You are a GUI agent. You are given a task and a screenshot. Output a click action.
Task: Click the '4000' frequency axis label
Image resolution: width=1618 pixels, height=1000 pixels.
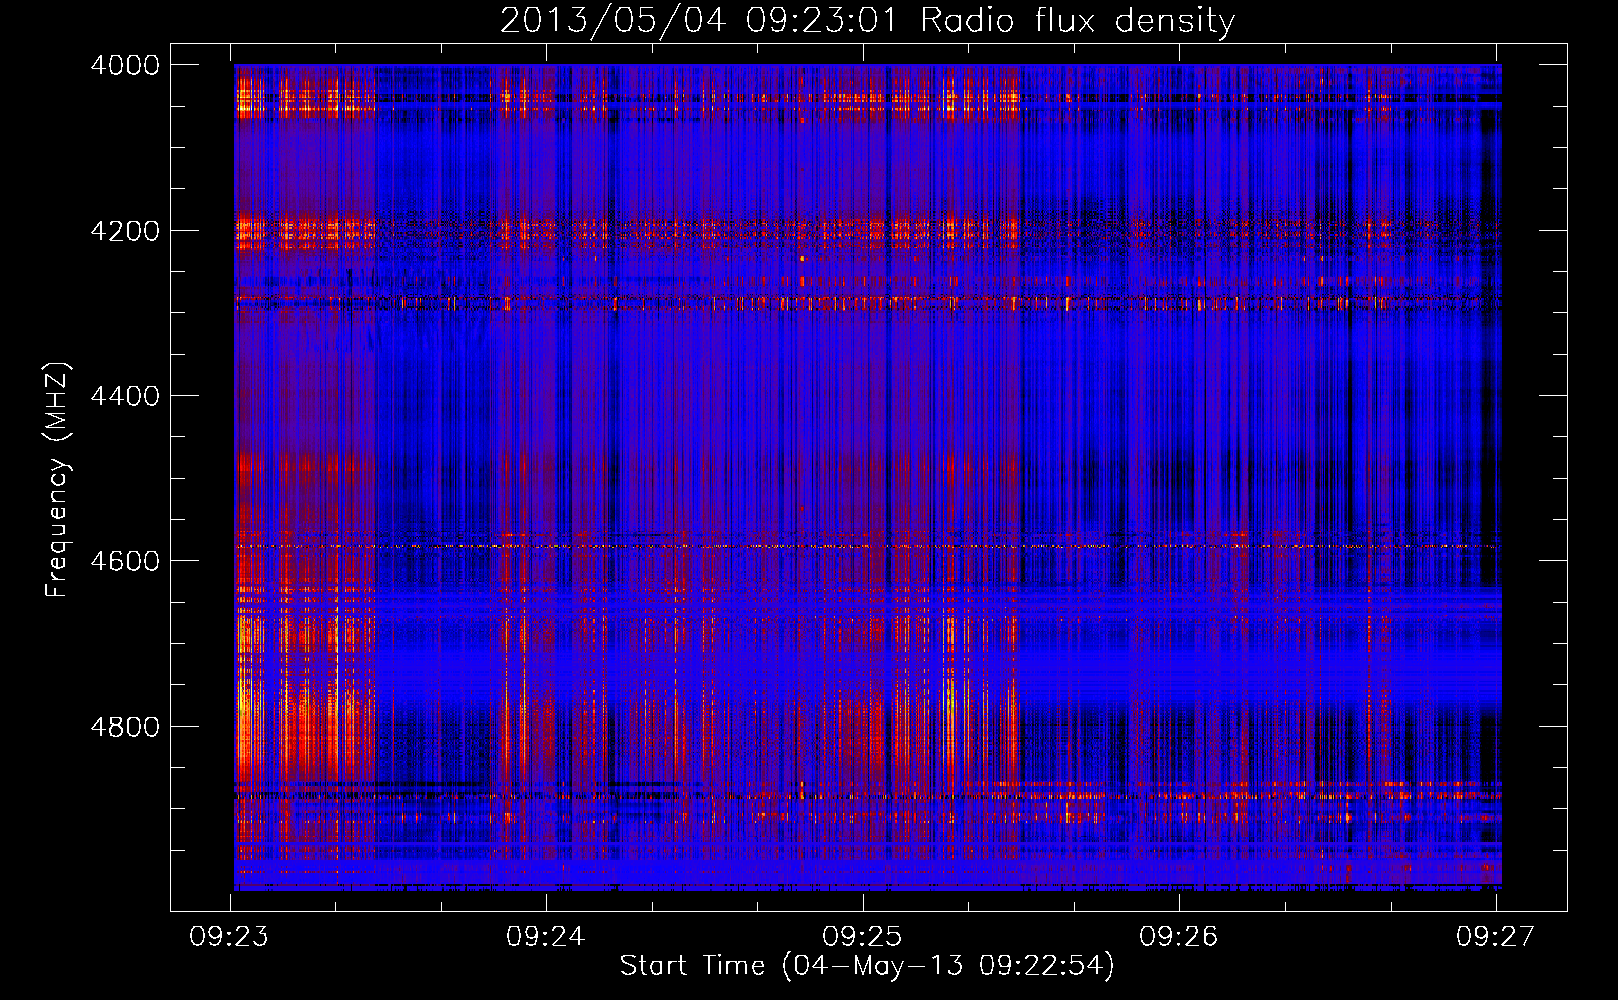click(125, 65)
